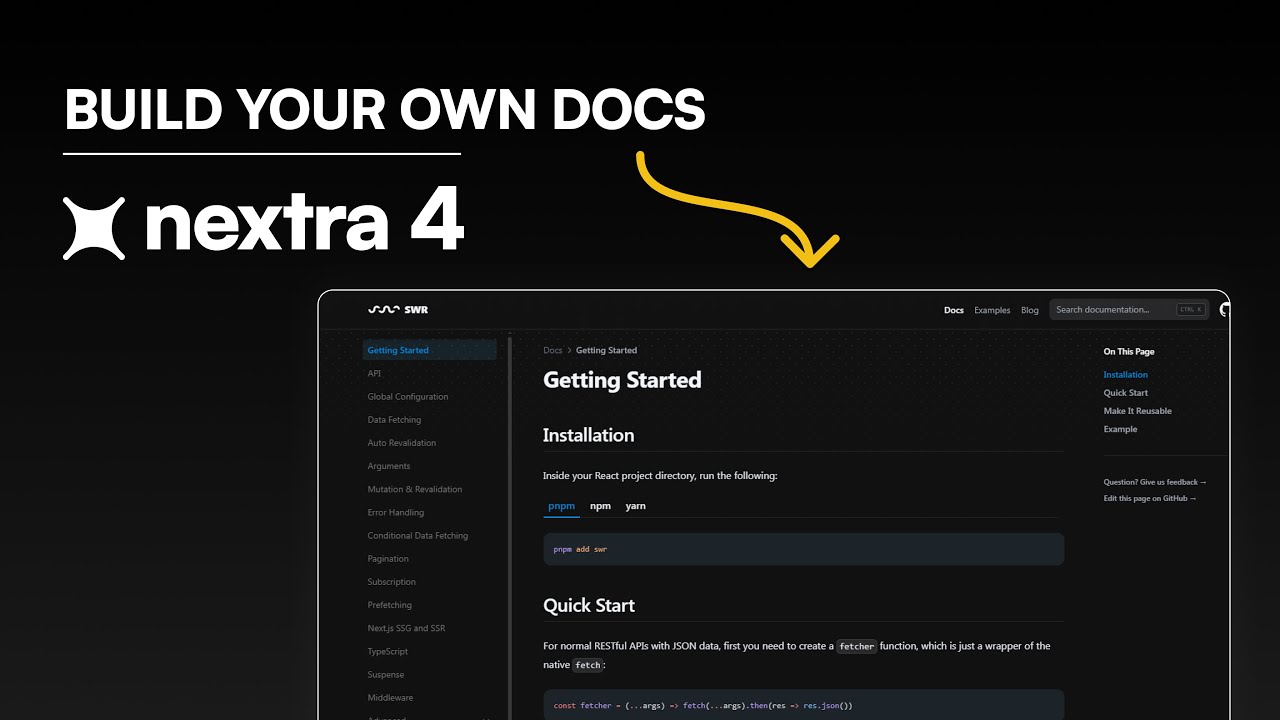This screenshot has height=720, width=1280.
Task: Switch to the yarn install tab
Action: pos(636,506)
